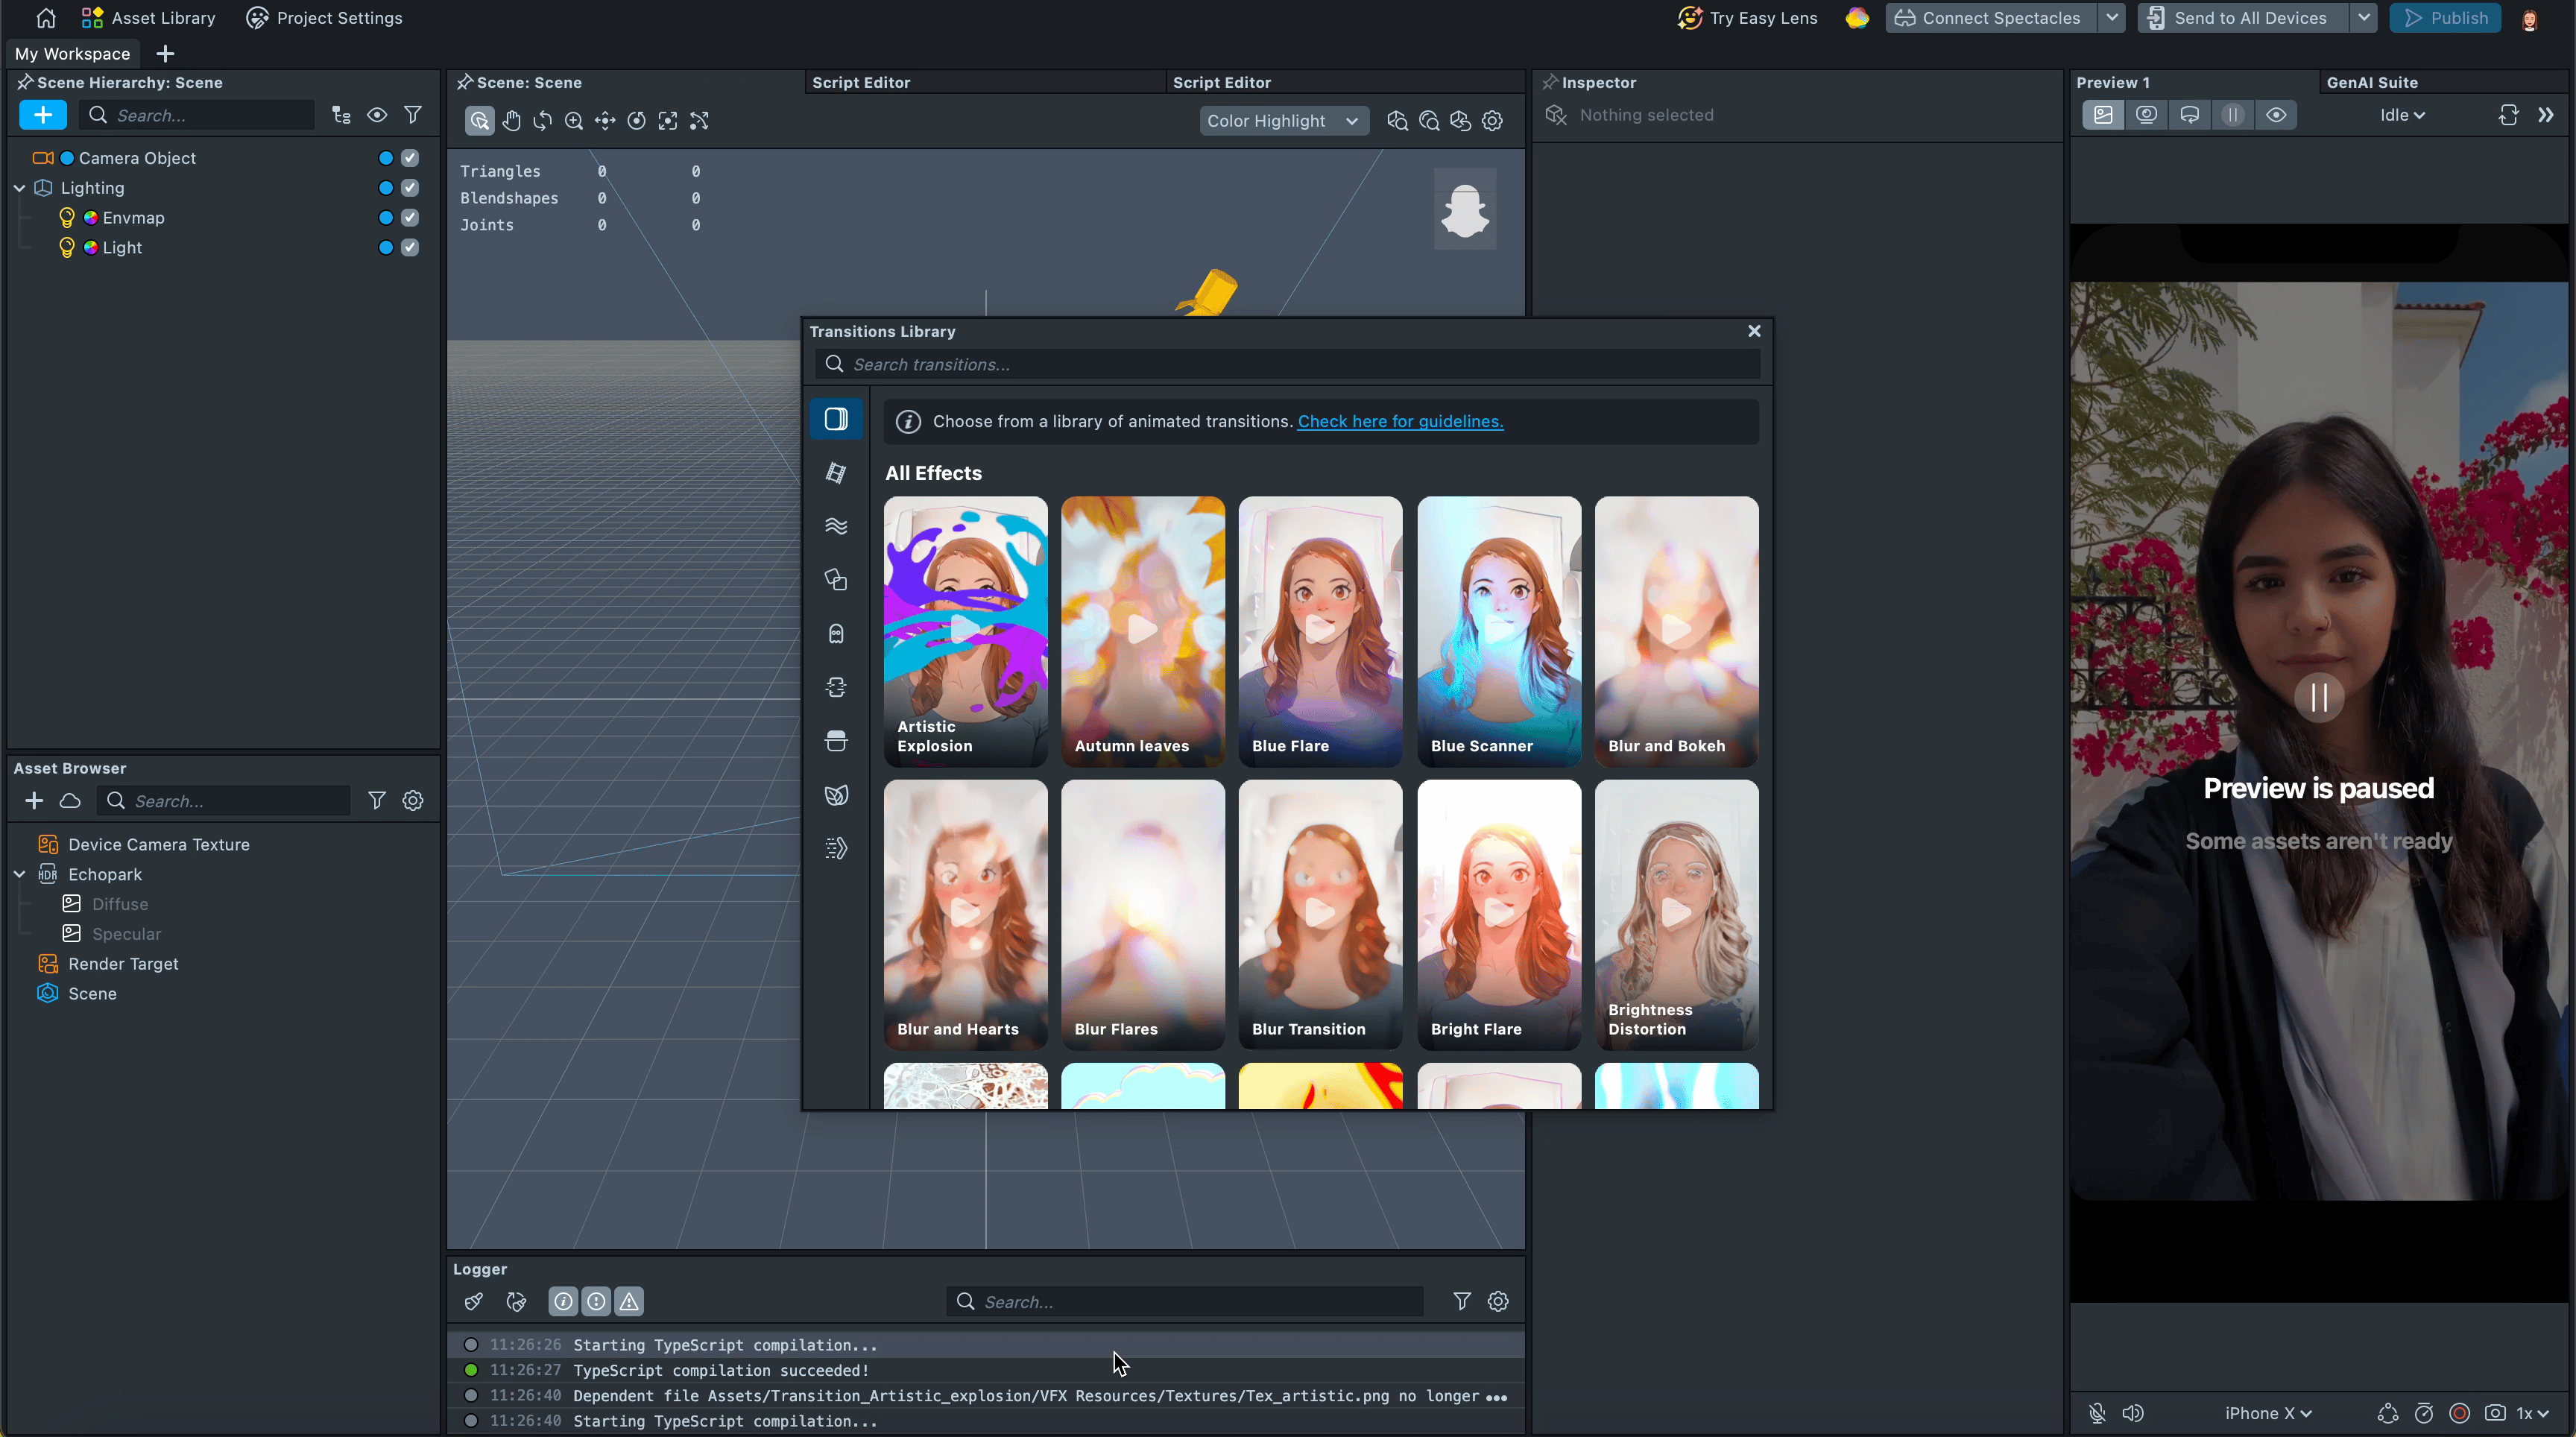2576x1437 pixels.
Task: Uncheck the Camera Object enable checkbox
Action: pyautogui.click(x=410, y=158)
